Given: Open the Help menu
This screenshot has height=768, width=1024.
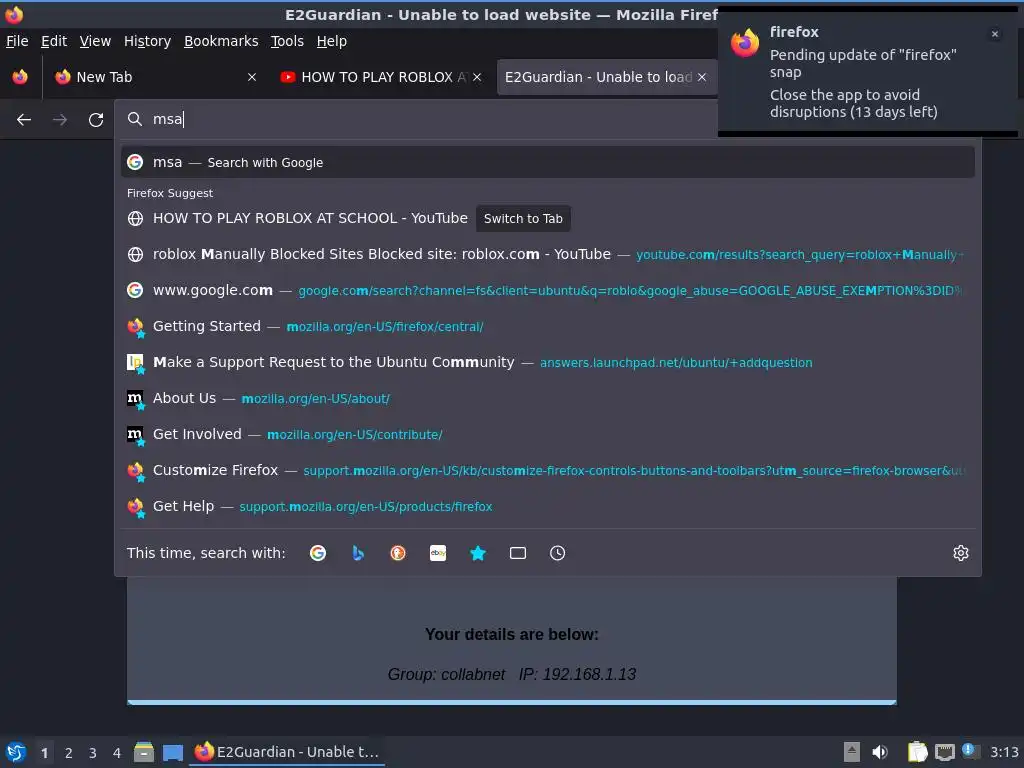Looking at the screenshot, I should pyautogui.click(x=332, y=41).
